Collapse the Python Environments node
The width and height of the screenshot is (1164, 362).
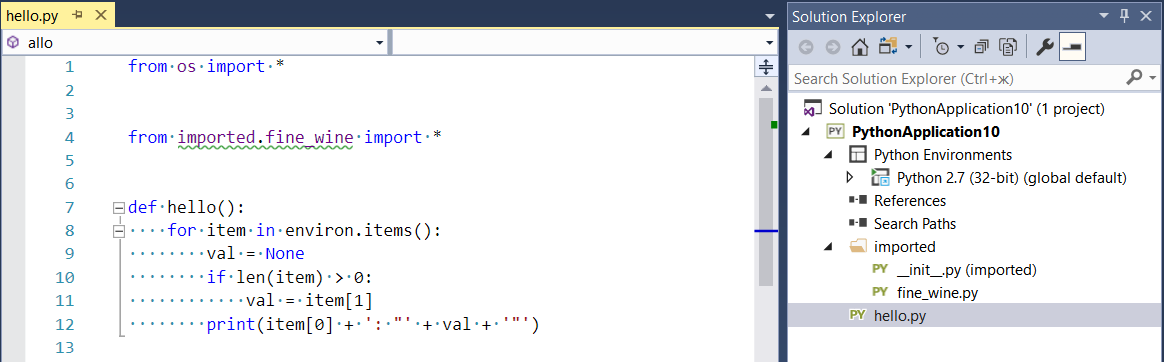pos(829,155)
